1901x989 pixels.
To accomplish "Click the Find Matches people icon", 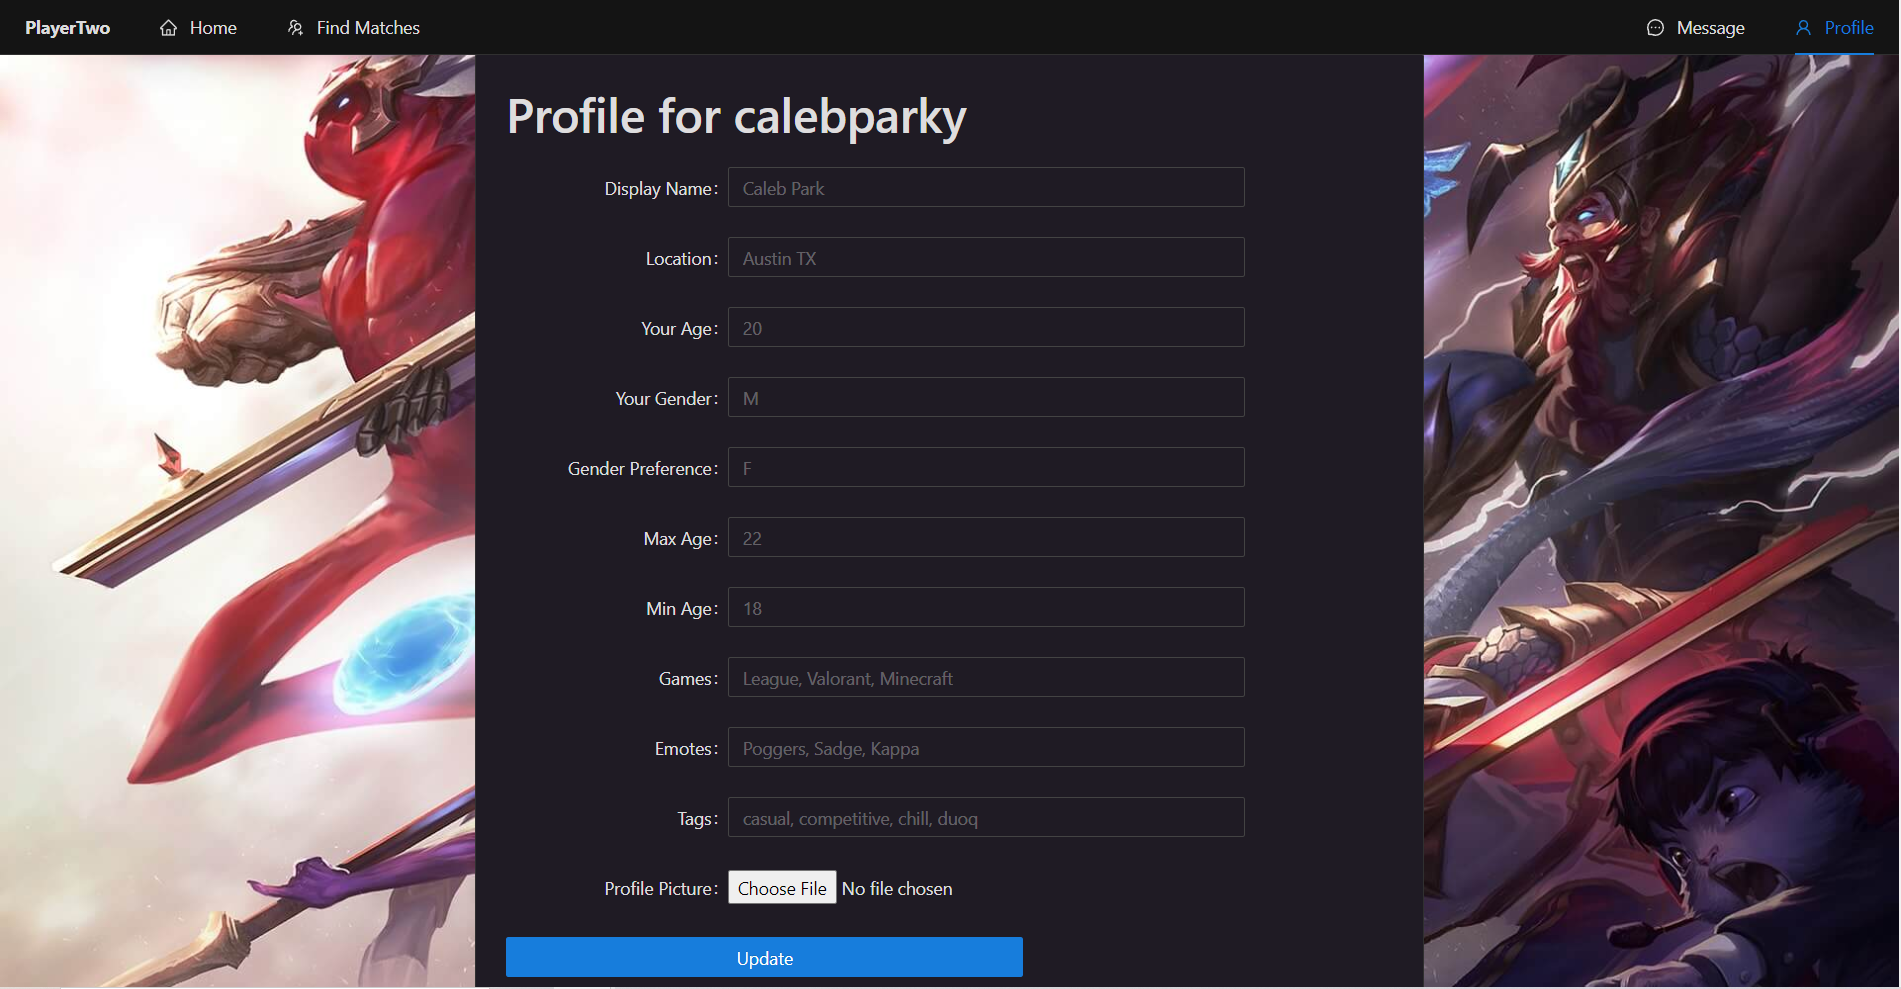I will coord(295,28).
